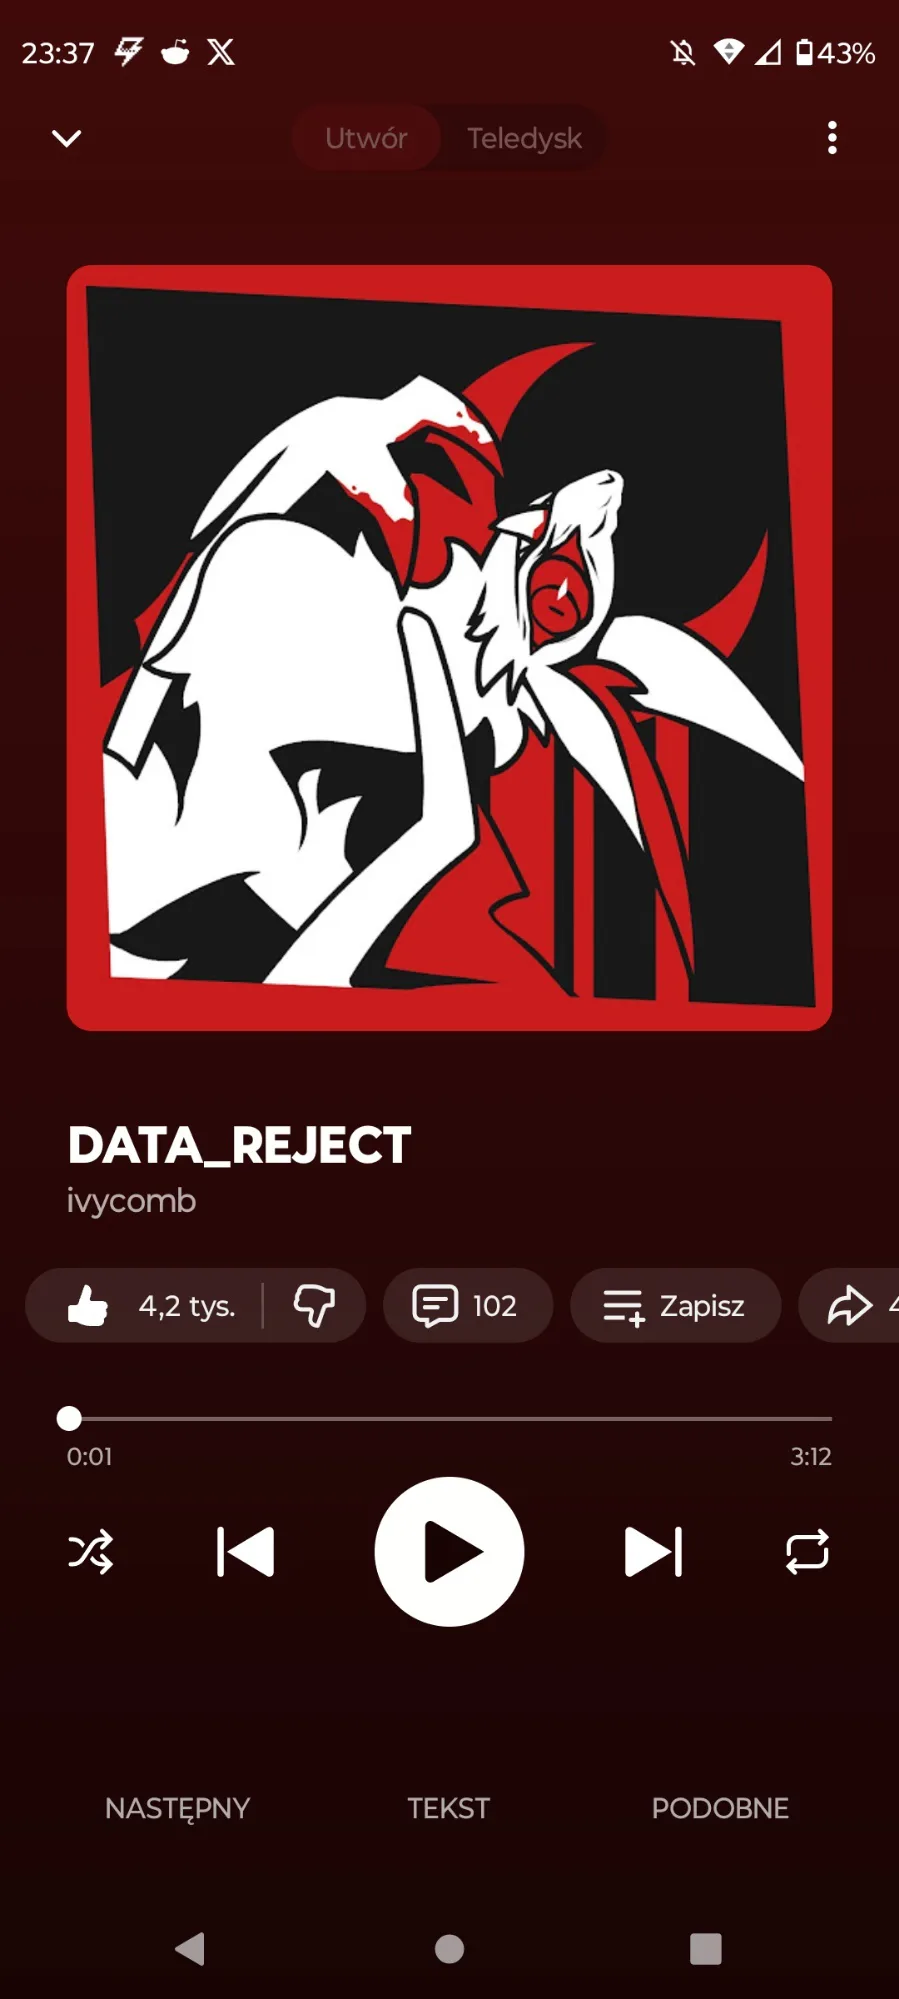
Task: Switch to the Utwór mode
Action: click(366, 138)
